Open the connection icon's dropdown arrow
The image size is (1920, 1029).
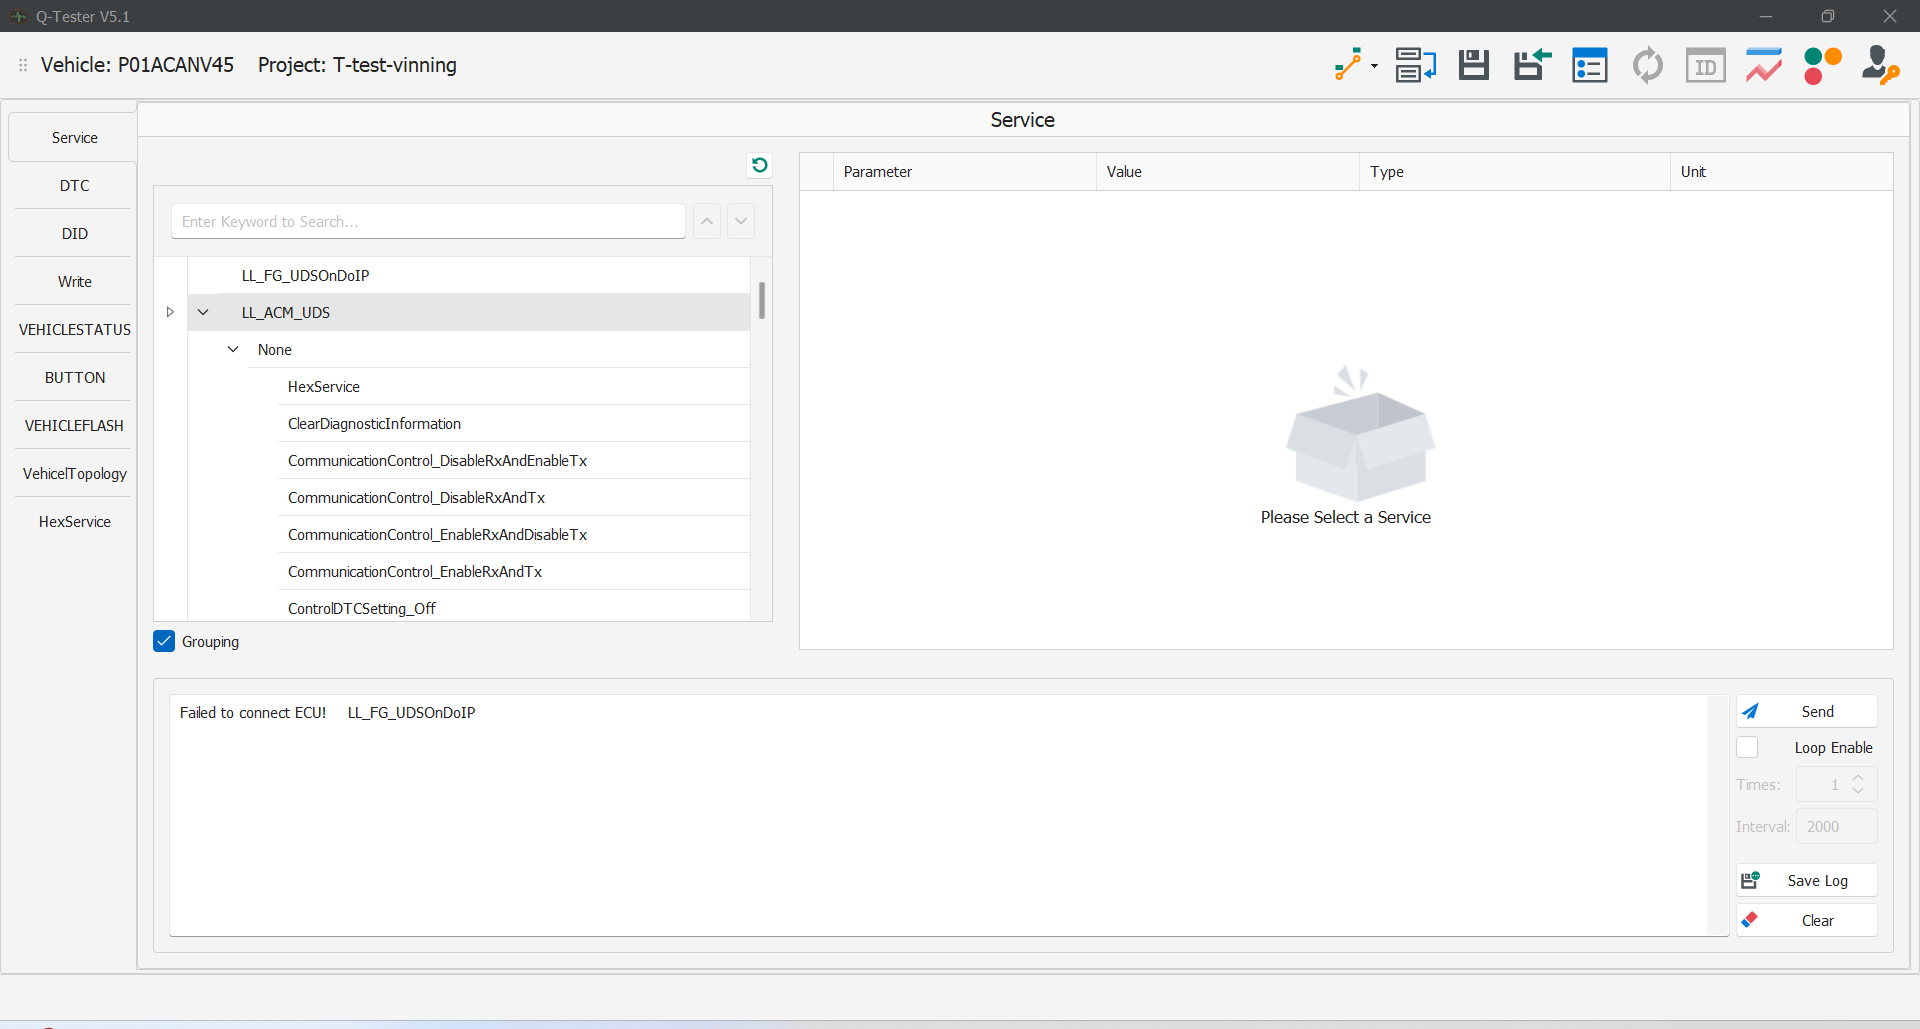1374,67
